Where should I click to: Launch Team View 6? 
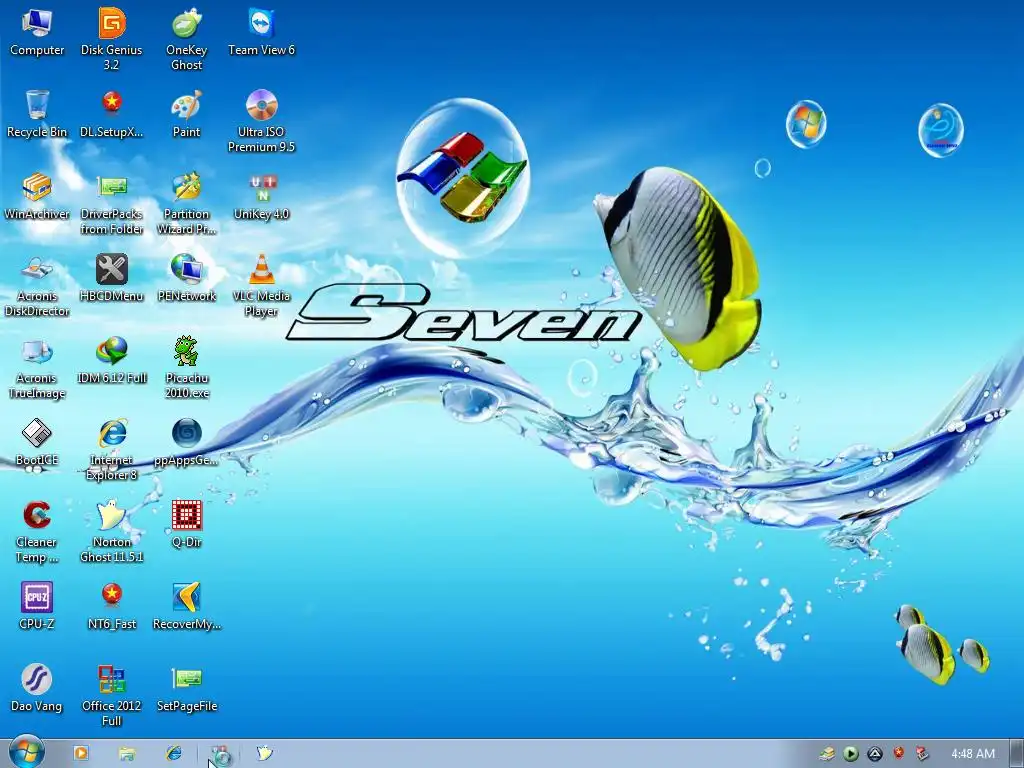pyautogui.click(x=261, y=33)
